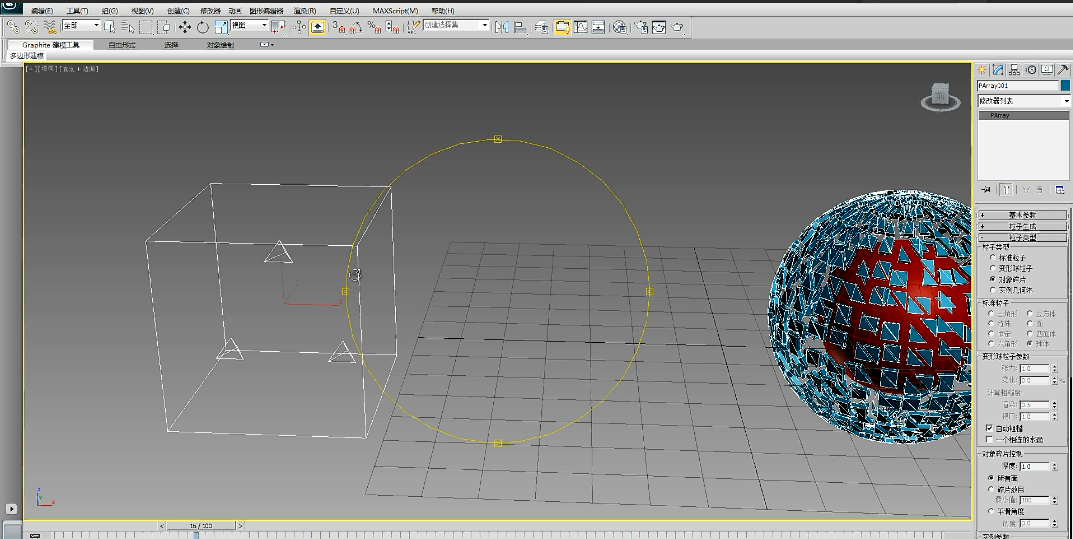This screenshot has height=539, width=1073.
Task: Open the Views (V) menu
Action: 142,11
